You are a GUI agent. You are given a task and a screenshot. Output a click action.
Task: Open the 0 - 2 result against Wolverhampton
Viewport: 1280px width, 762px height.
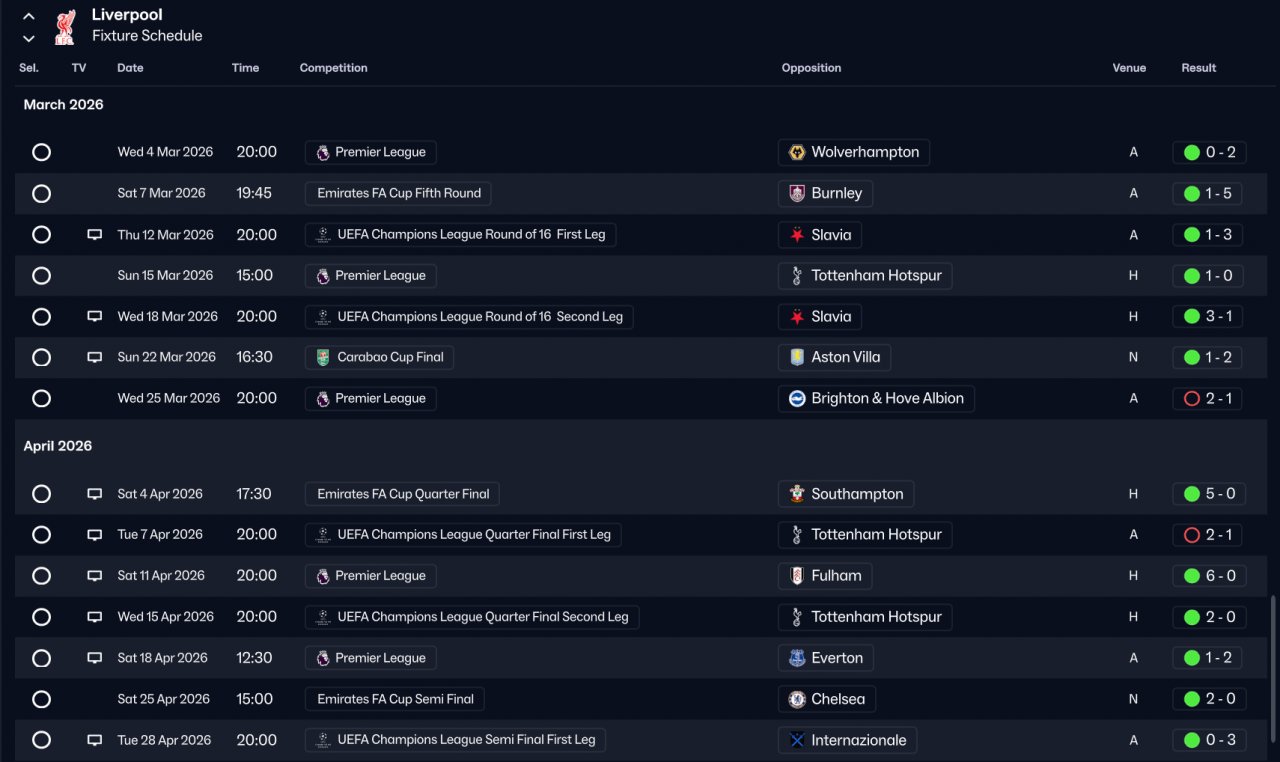click(1210, 153)
